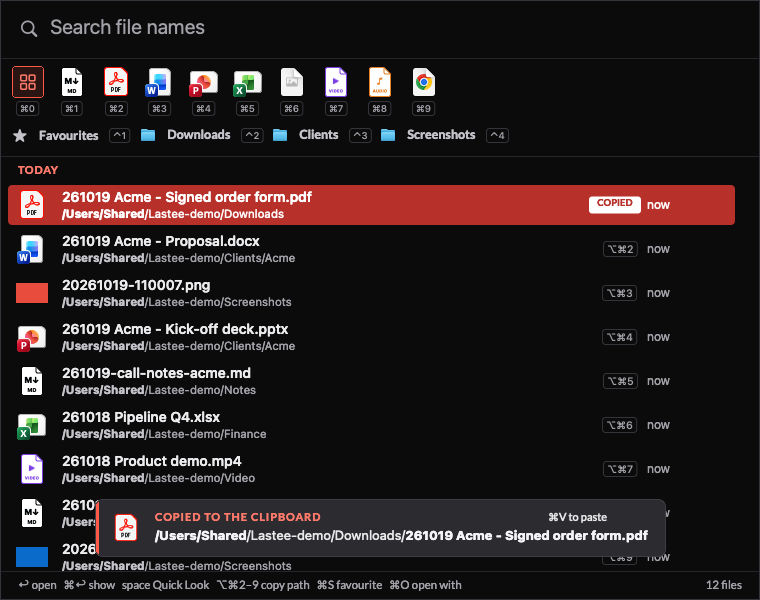This screenshot has width=760, height=600.
Task: Click the video icon of Product demo.mp4
Action: (x=32, y=469)
